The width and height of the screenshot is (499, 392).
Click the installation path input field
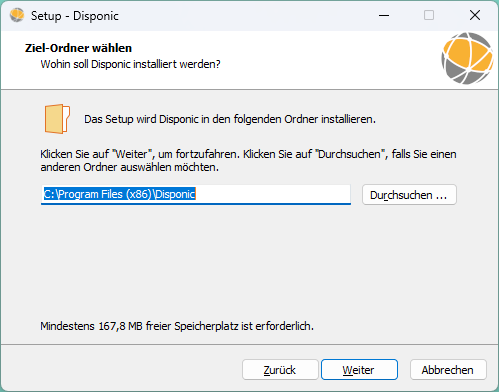(196, 194)
